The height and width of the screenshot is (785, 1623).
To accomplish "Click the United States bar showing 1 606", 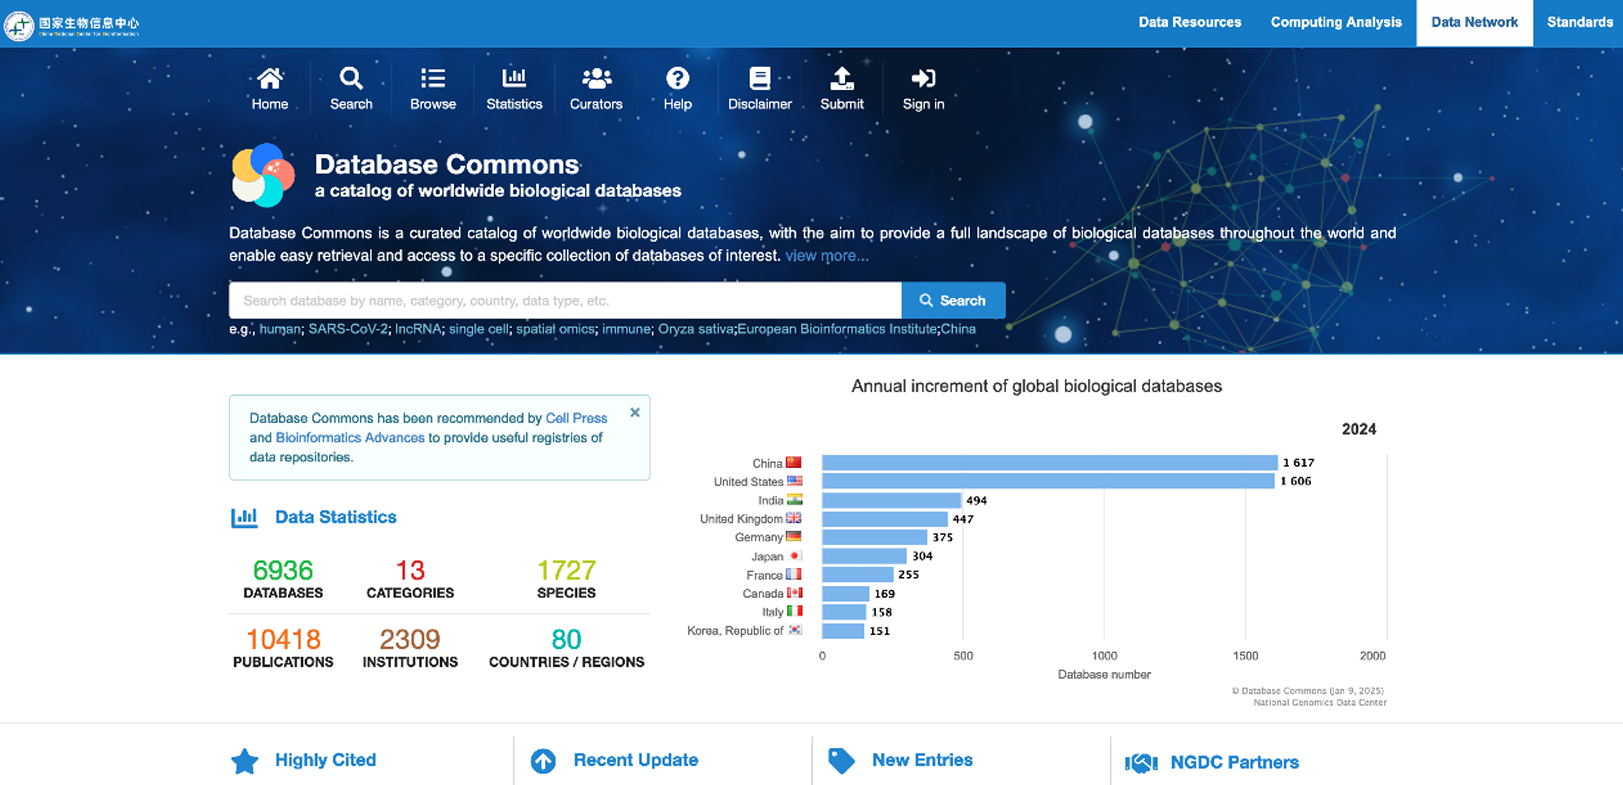I will click(x=1048, y=481).
